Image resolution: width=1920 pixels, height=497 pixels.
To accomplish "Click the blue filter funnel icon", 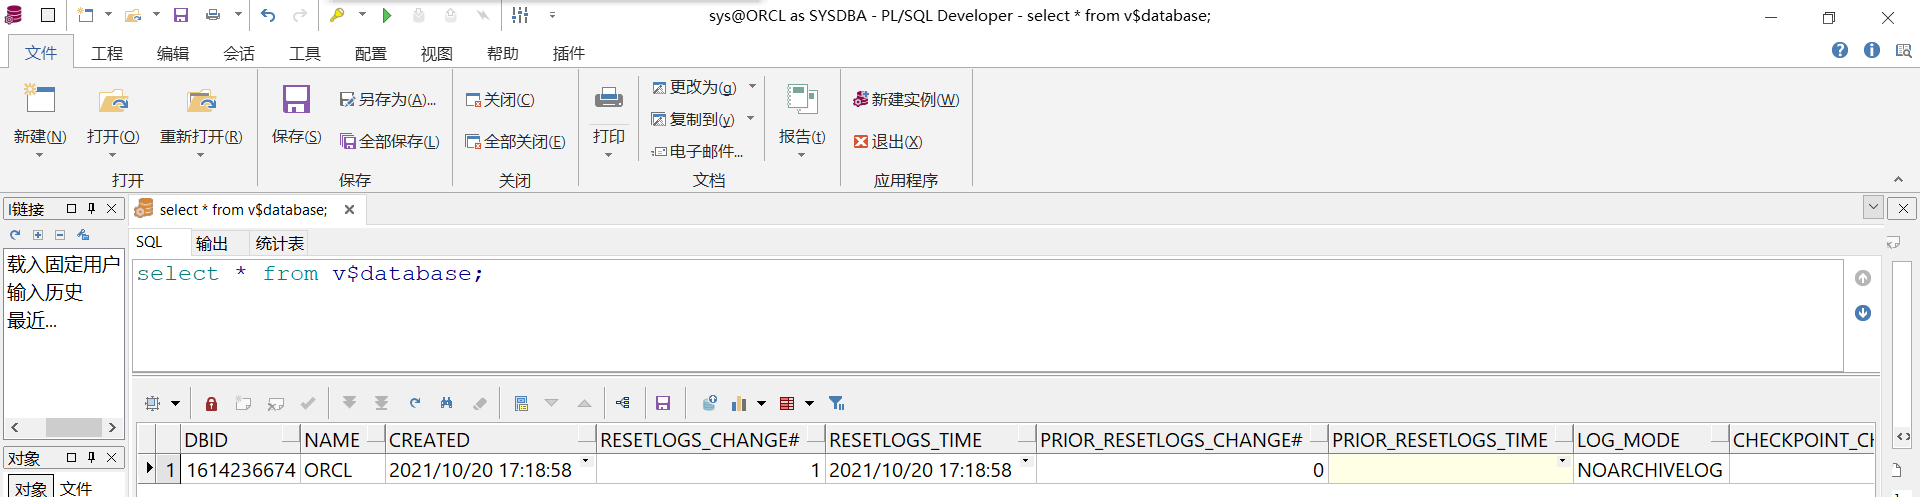I will tap(837, 403).
